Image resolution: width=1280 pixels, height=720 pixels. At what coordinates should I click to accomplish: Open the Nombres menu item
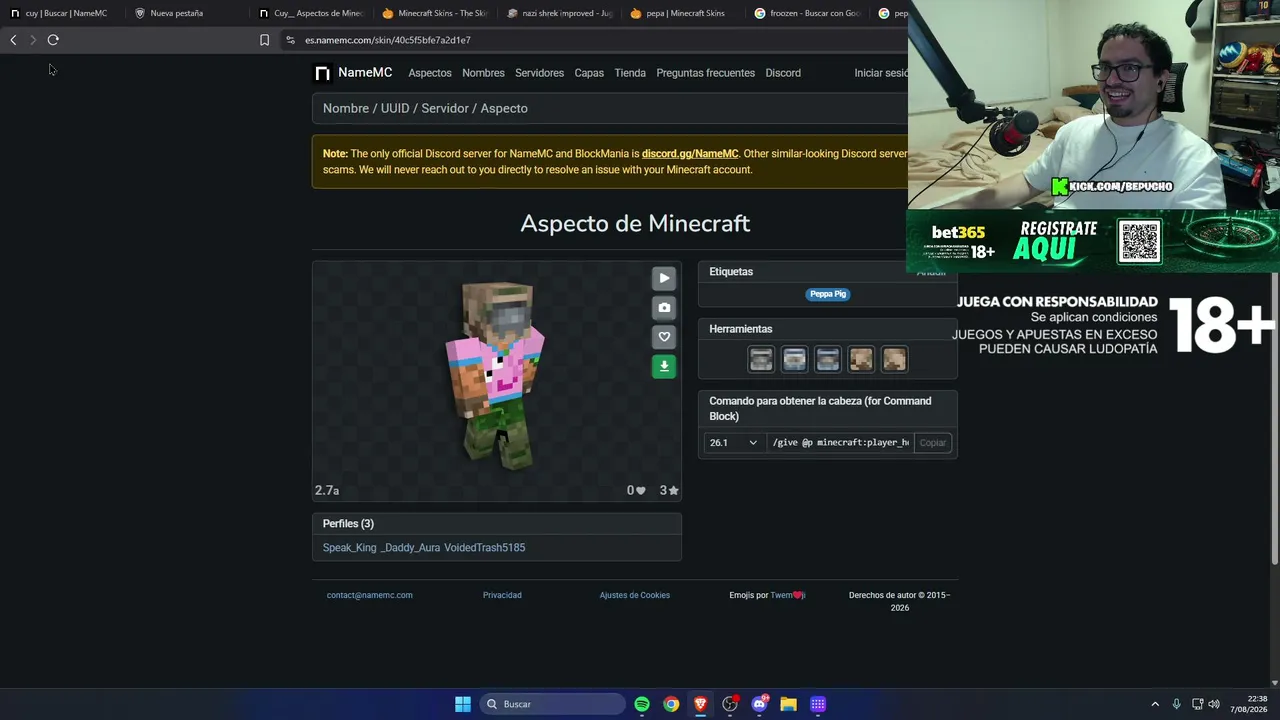(483, 73)
